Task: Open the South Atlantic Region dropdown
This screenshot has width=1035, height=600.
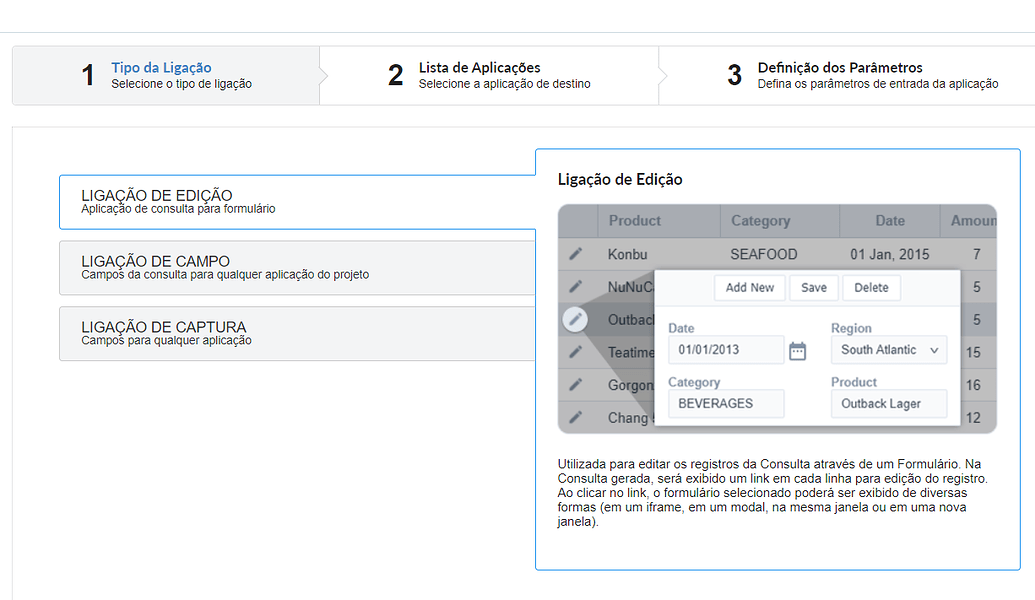Action: [x=888, y=349]
